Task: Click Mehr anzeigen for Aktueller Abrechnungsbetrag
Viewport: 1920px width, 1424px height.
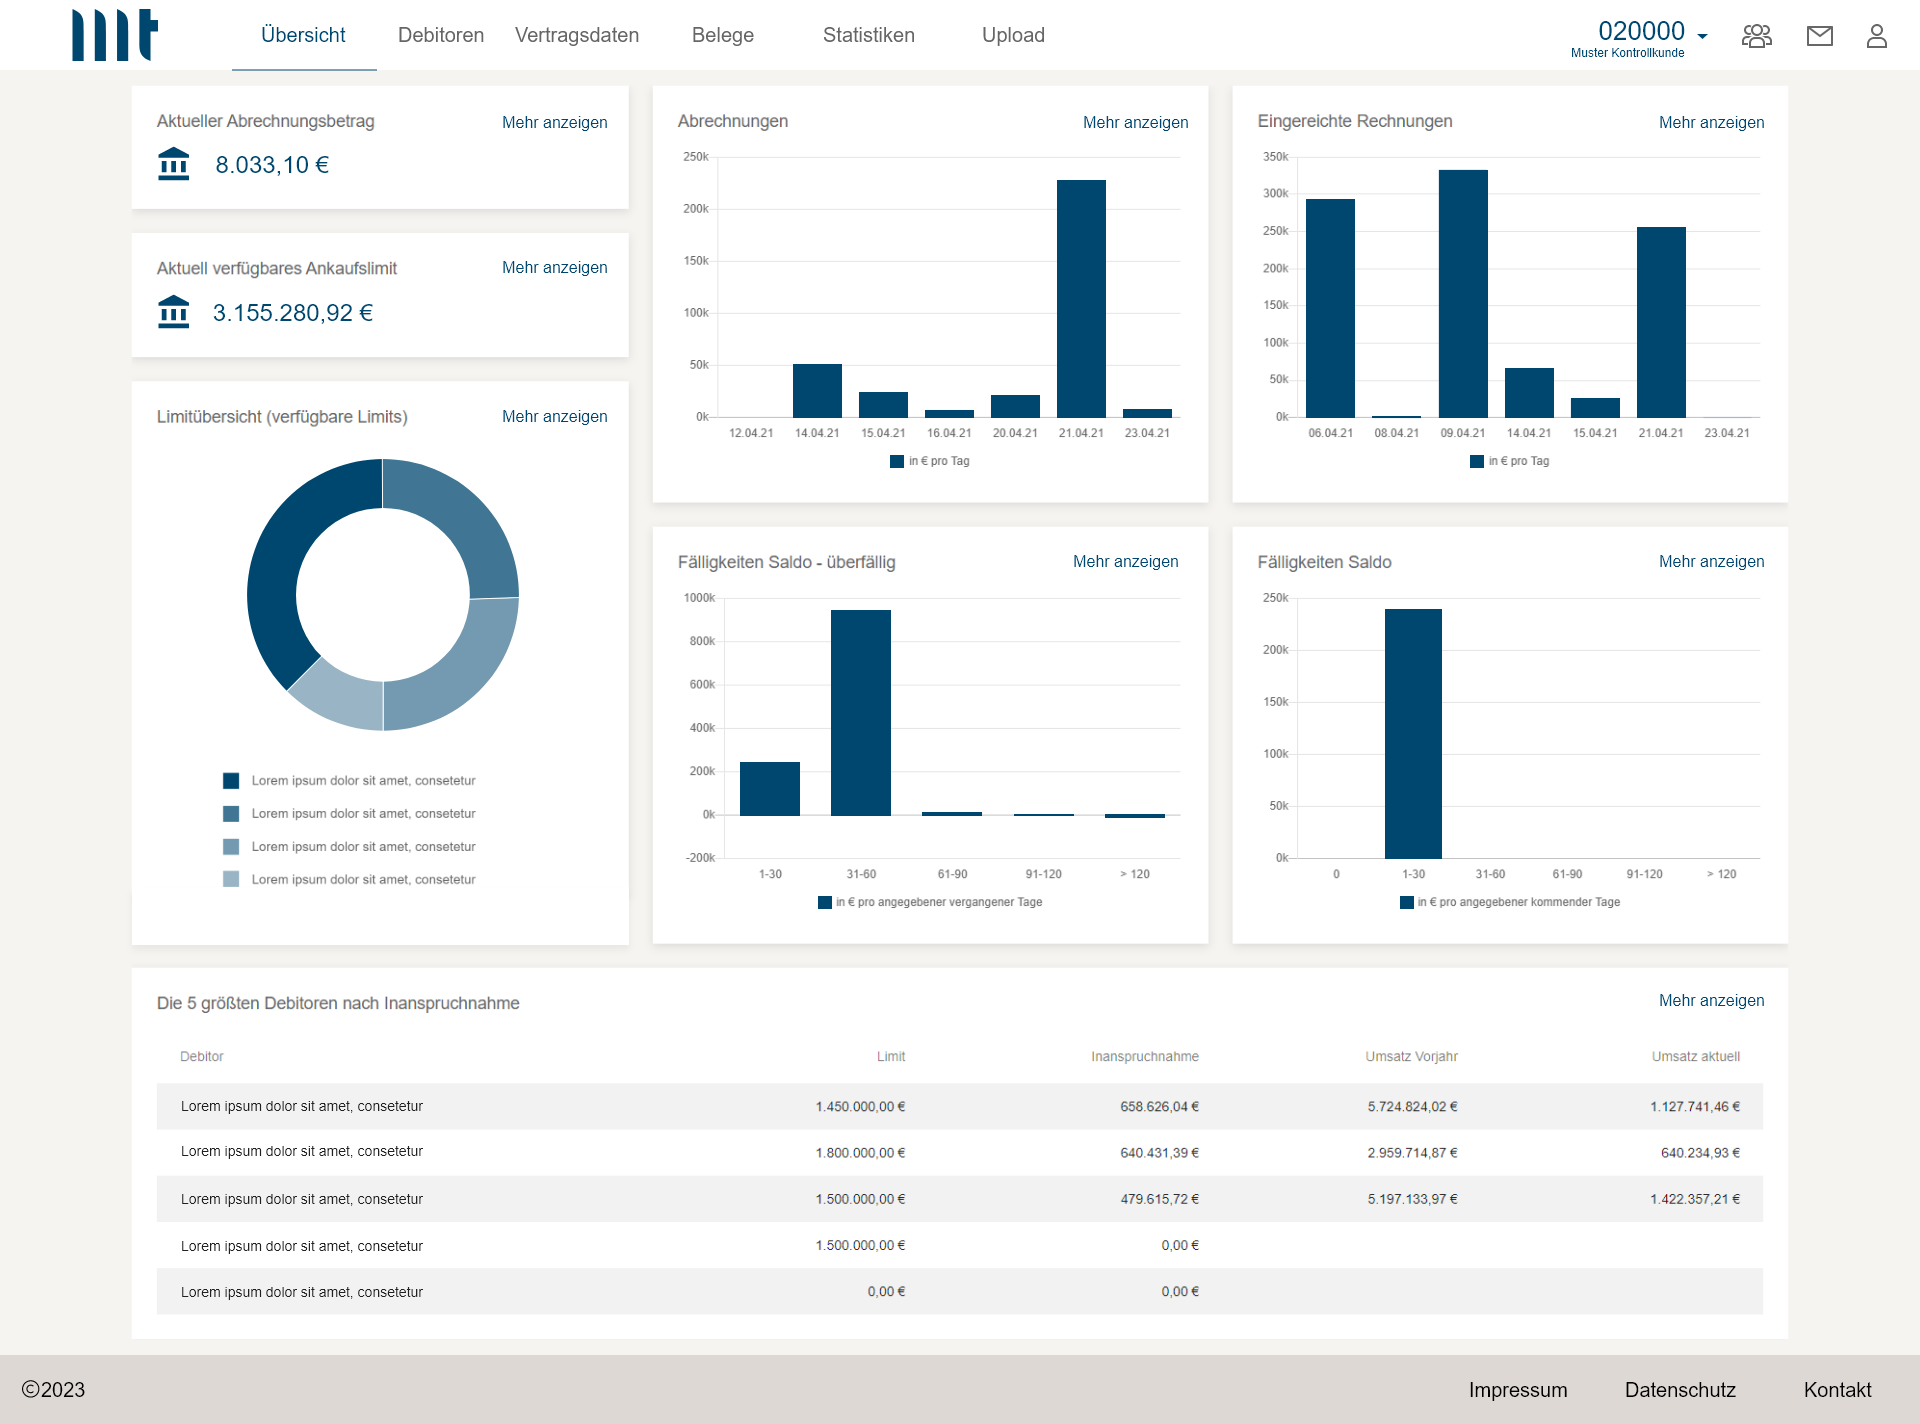Action: tap(555, 122)
